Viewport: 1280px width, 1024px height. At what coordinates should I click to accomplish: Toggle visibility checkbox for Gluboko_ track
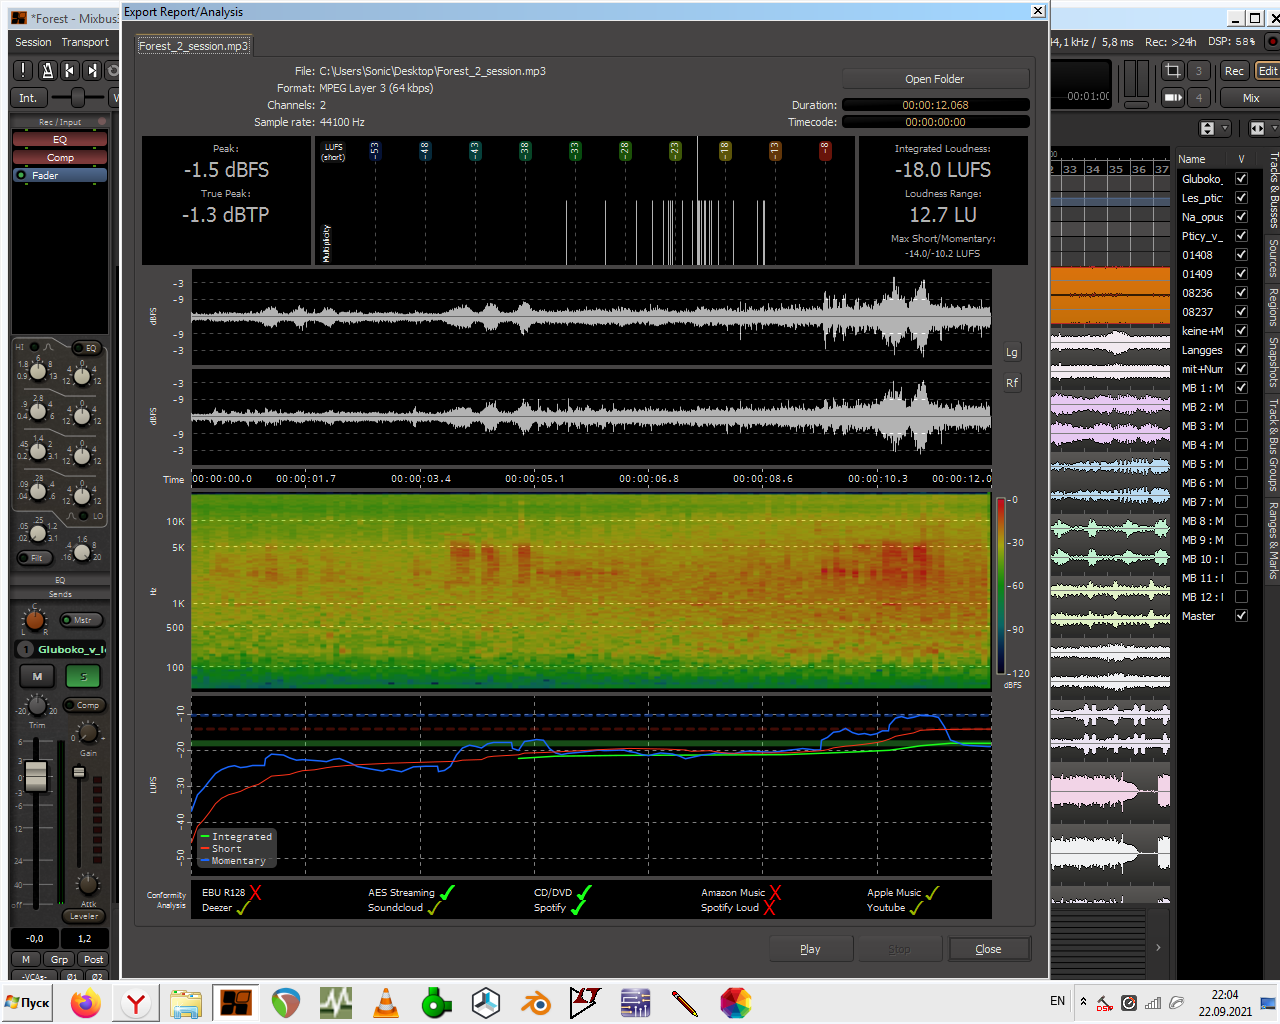pos(1241,179)
